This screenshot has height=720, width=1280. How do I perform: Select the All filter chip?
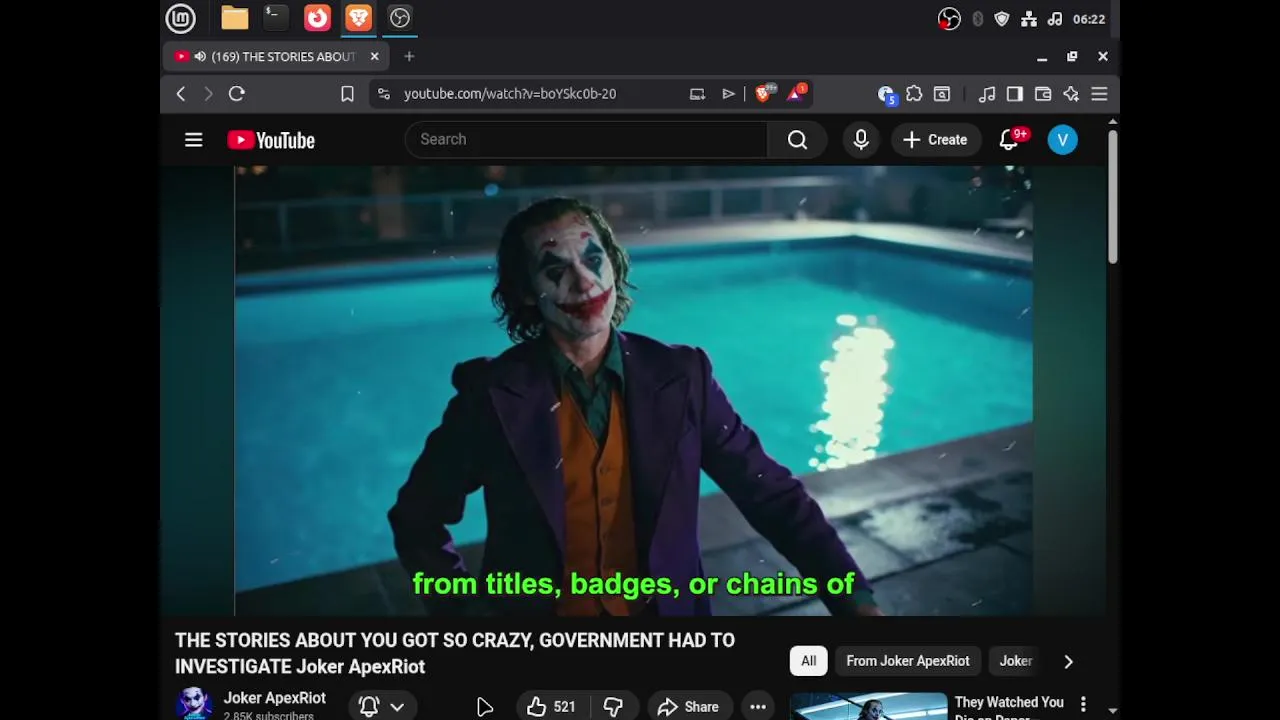808,661
